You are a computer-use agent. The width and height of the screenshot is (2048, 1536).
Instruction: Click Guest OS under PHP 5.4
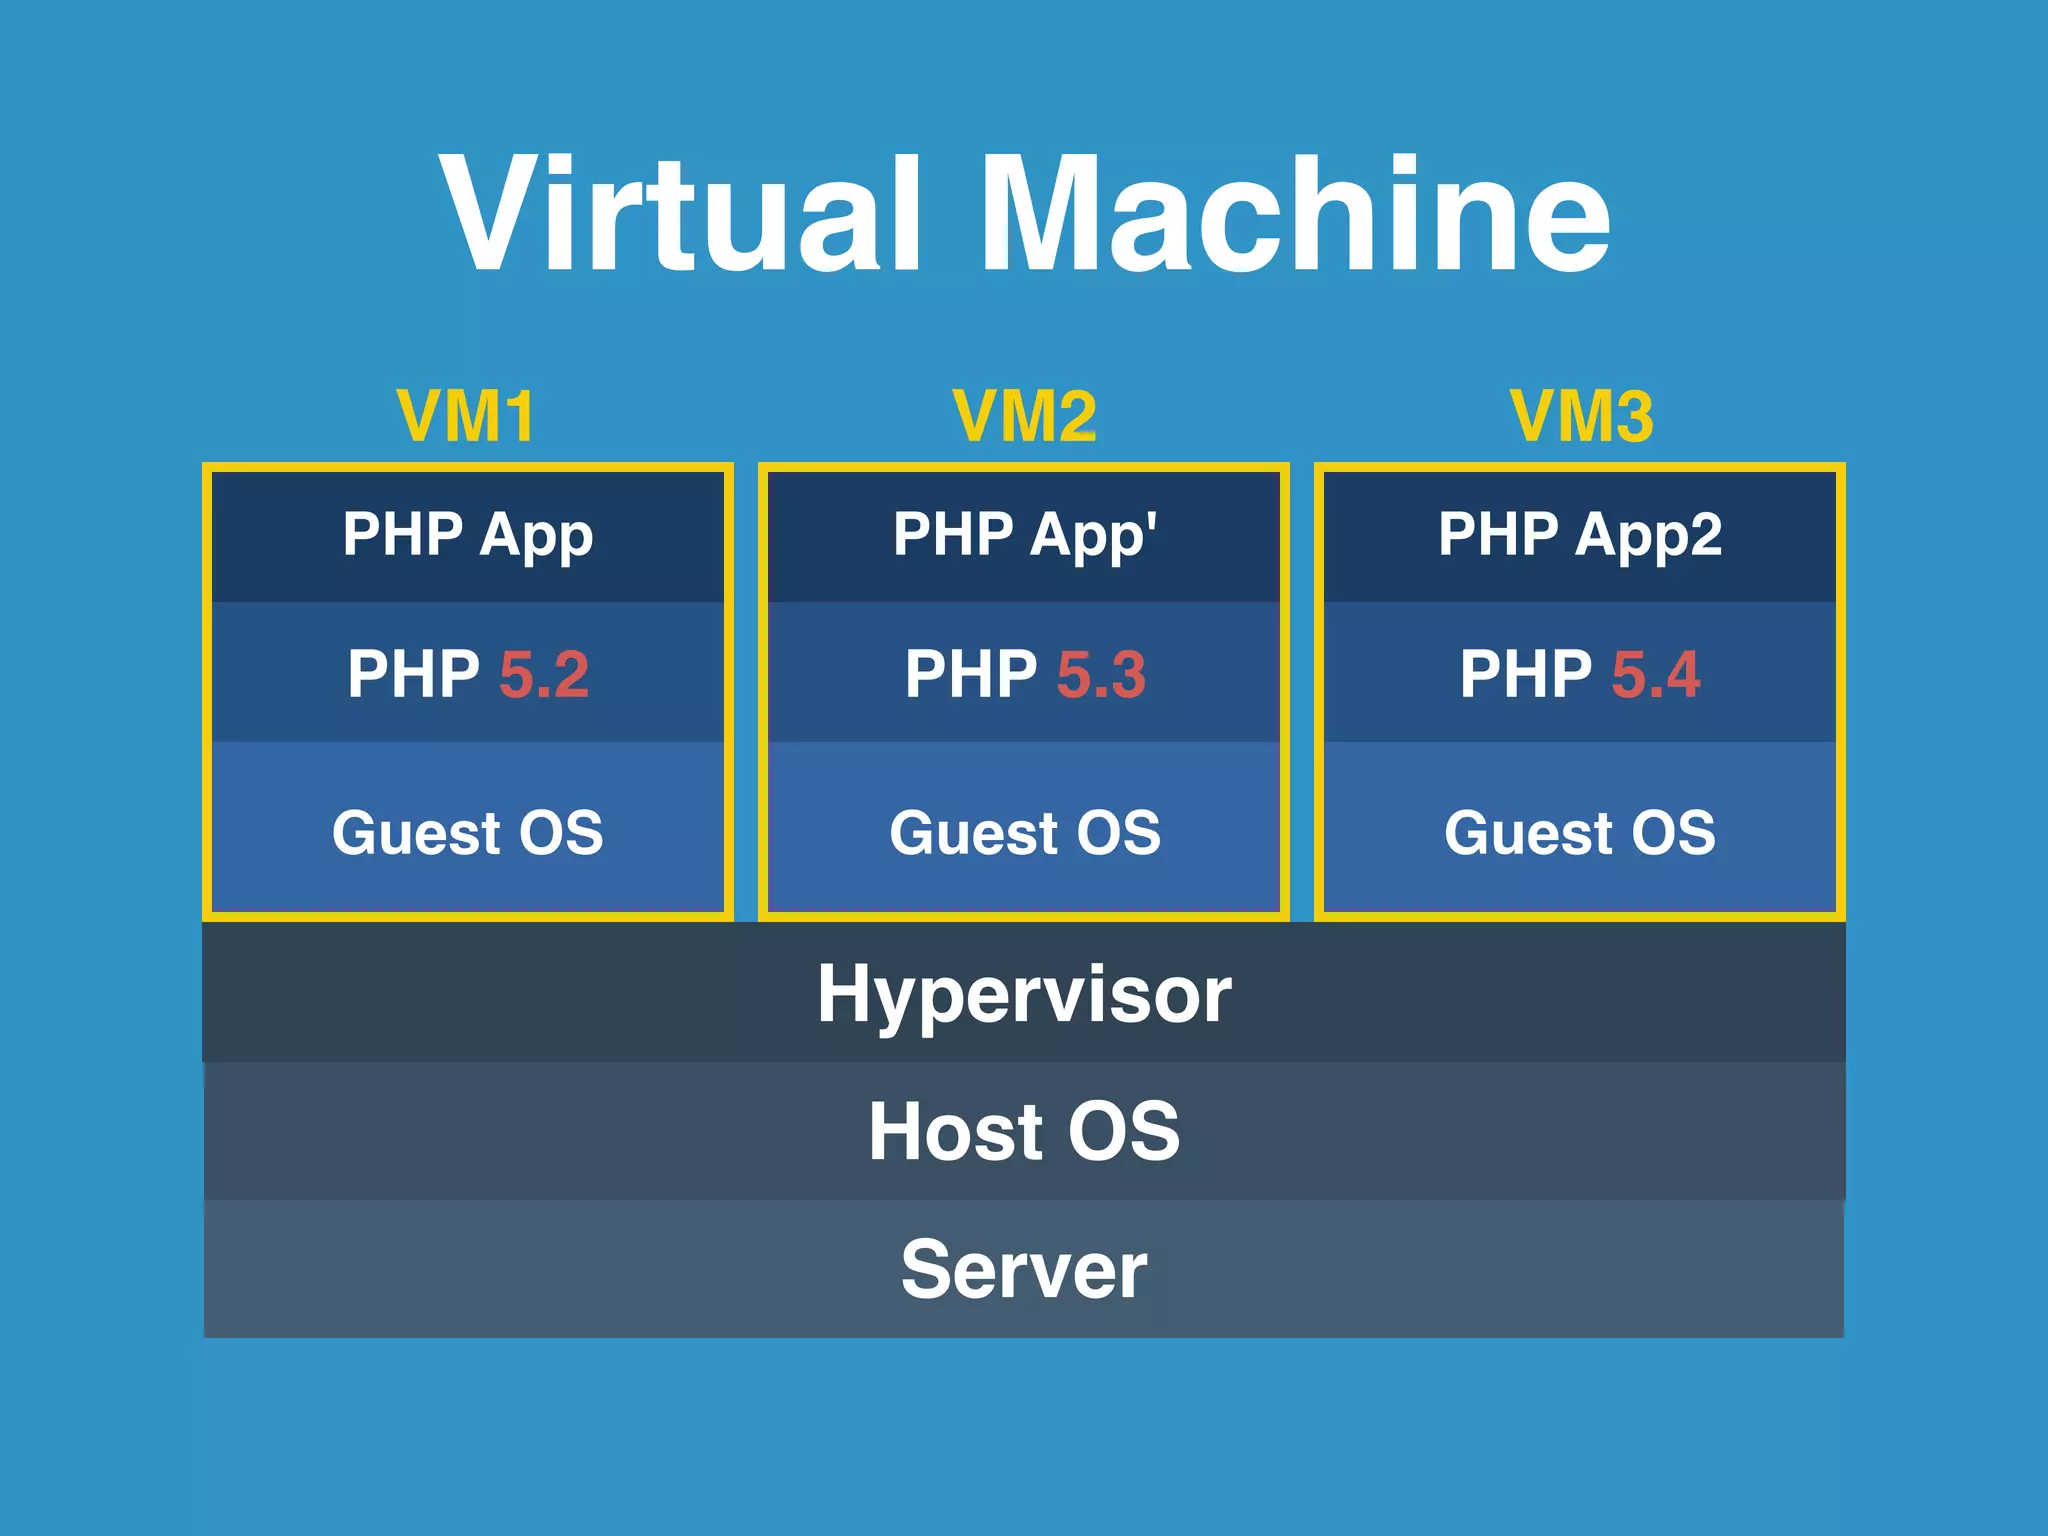pos(1580,827)
